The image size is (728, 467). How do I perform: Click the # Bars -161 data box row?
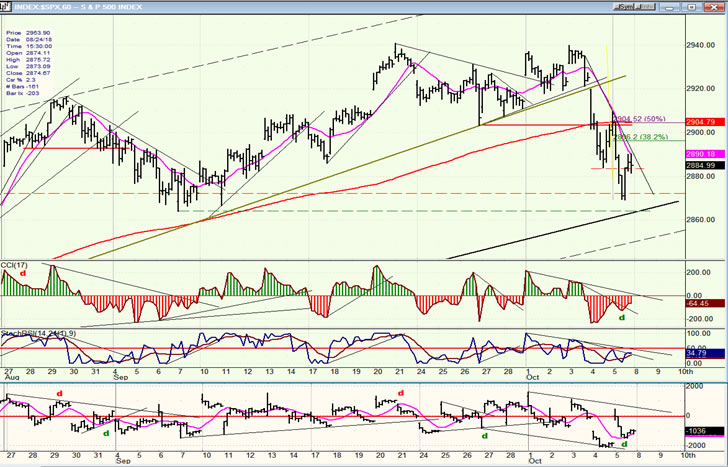(22, 87)
